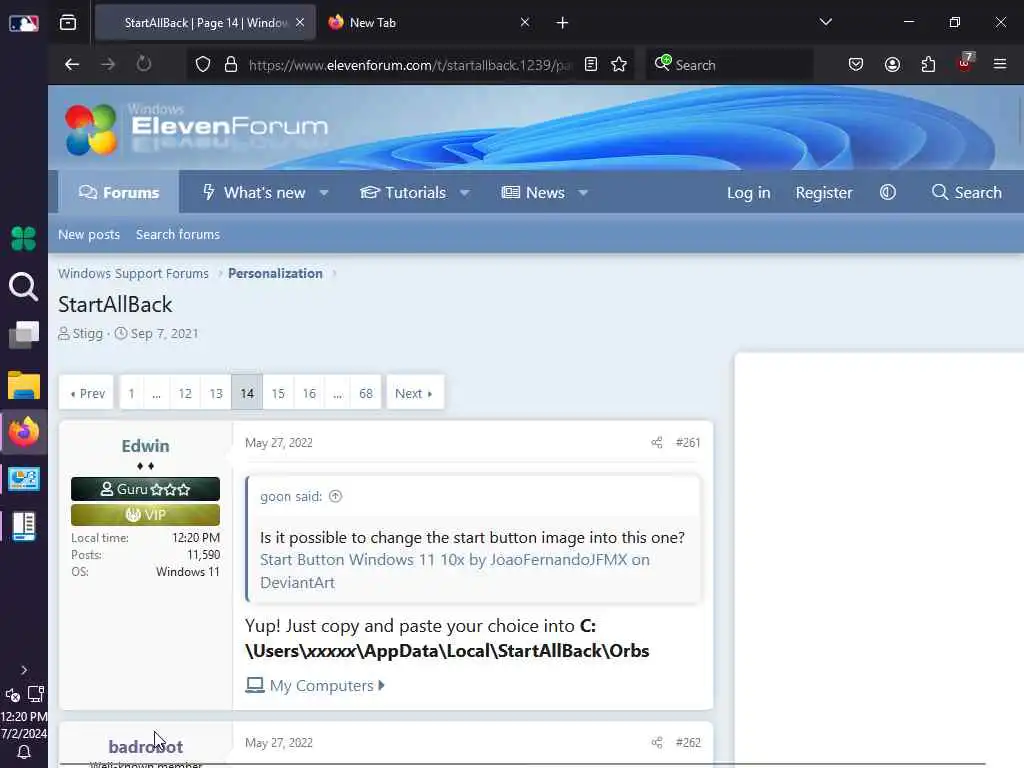Open taskbar search magnifier
1024x768 pixels.
[24, 287]
